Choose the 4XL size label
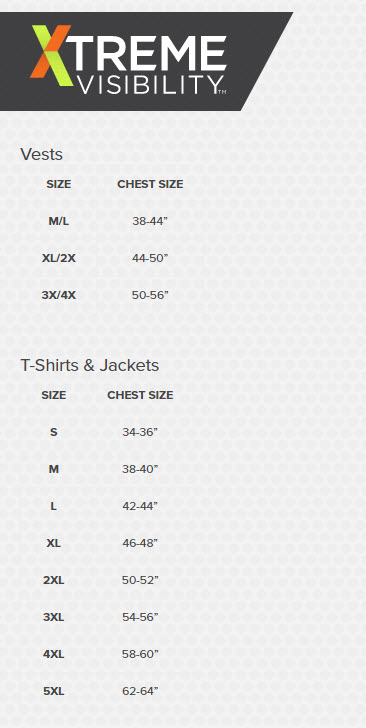 pos(54,655)
